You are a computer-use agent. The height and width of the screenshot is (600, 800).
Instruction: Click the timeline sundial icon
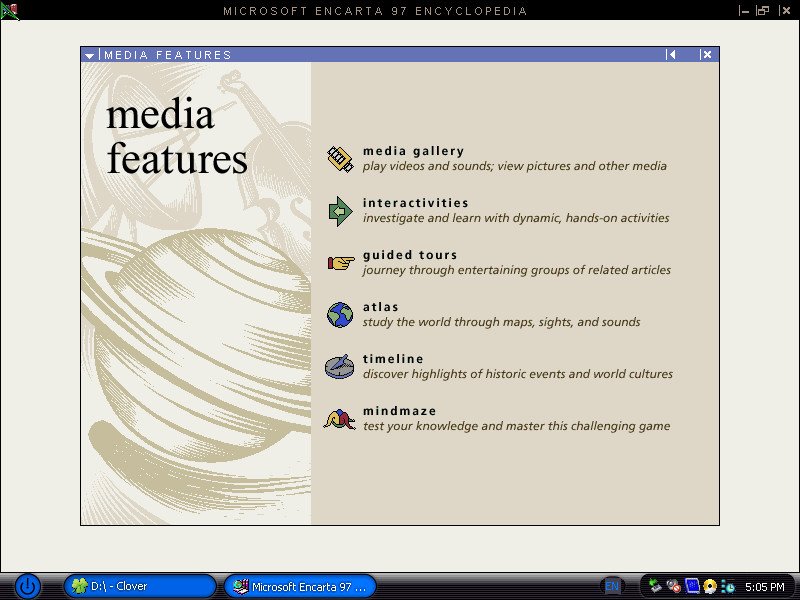pyautogui.click(x=340, y=367)
